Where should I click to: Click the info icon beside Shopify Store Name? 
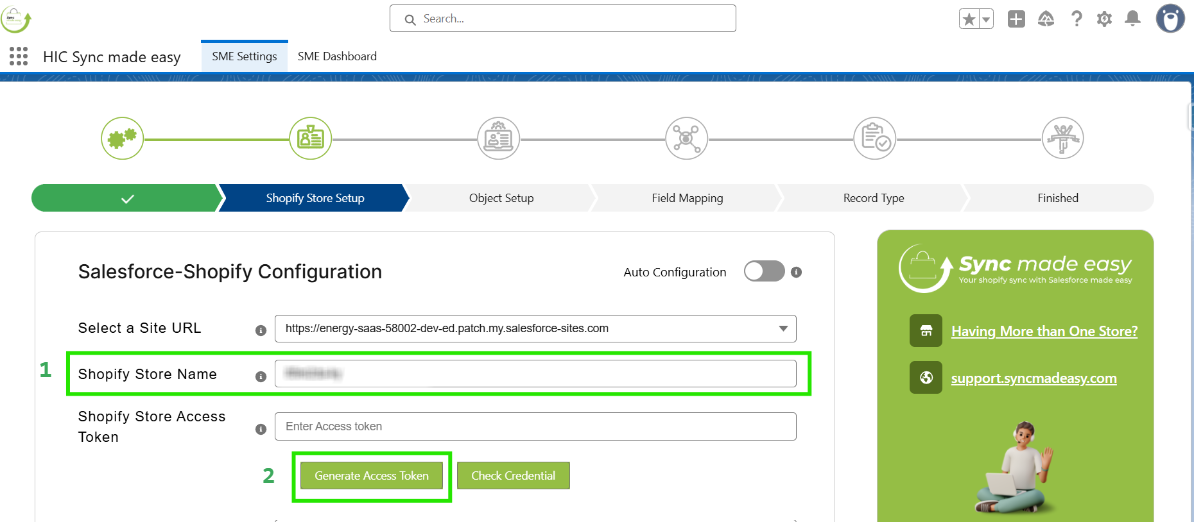pos(261,377)
